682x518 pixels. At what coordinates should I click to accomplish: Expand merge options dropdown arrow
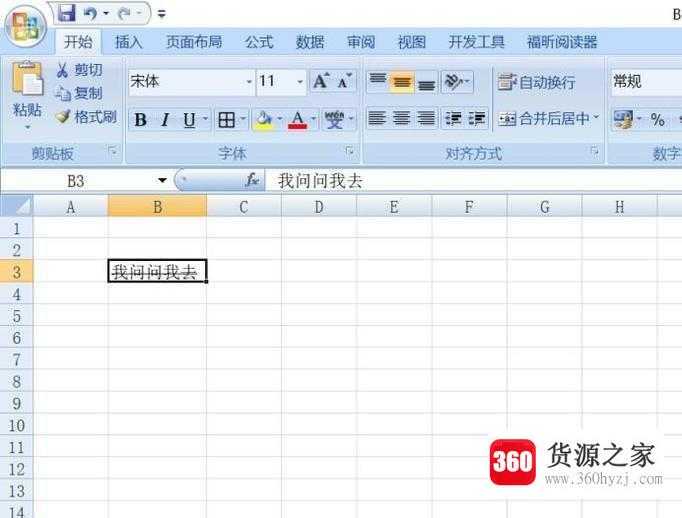coord(596,117)
